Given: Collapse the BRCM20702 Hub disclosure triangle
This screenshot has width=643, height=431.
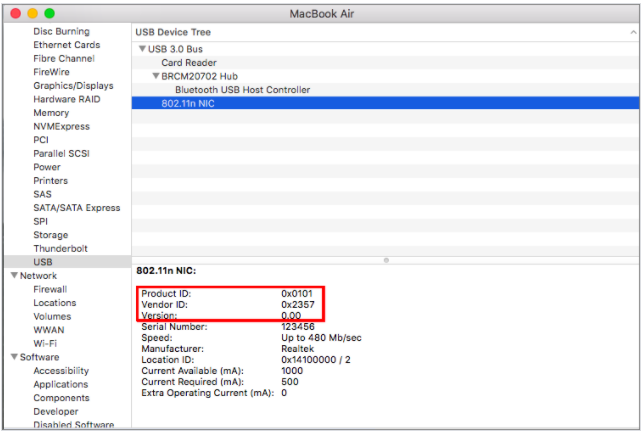Looking at the screenshot, I should click(x=155, y=76).
